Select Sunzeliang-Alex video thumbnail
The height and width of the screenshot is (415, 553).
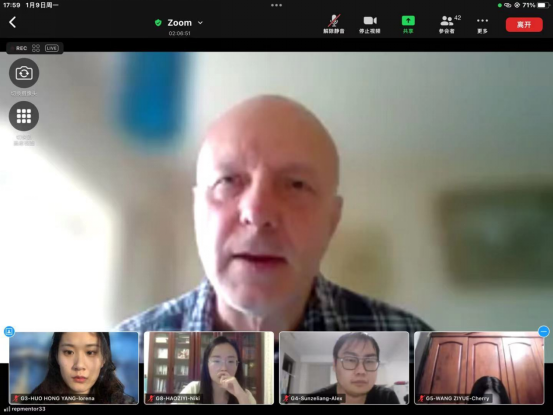coord(344,368)
